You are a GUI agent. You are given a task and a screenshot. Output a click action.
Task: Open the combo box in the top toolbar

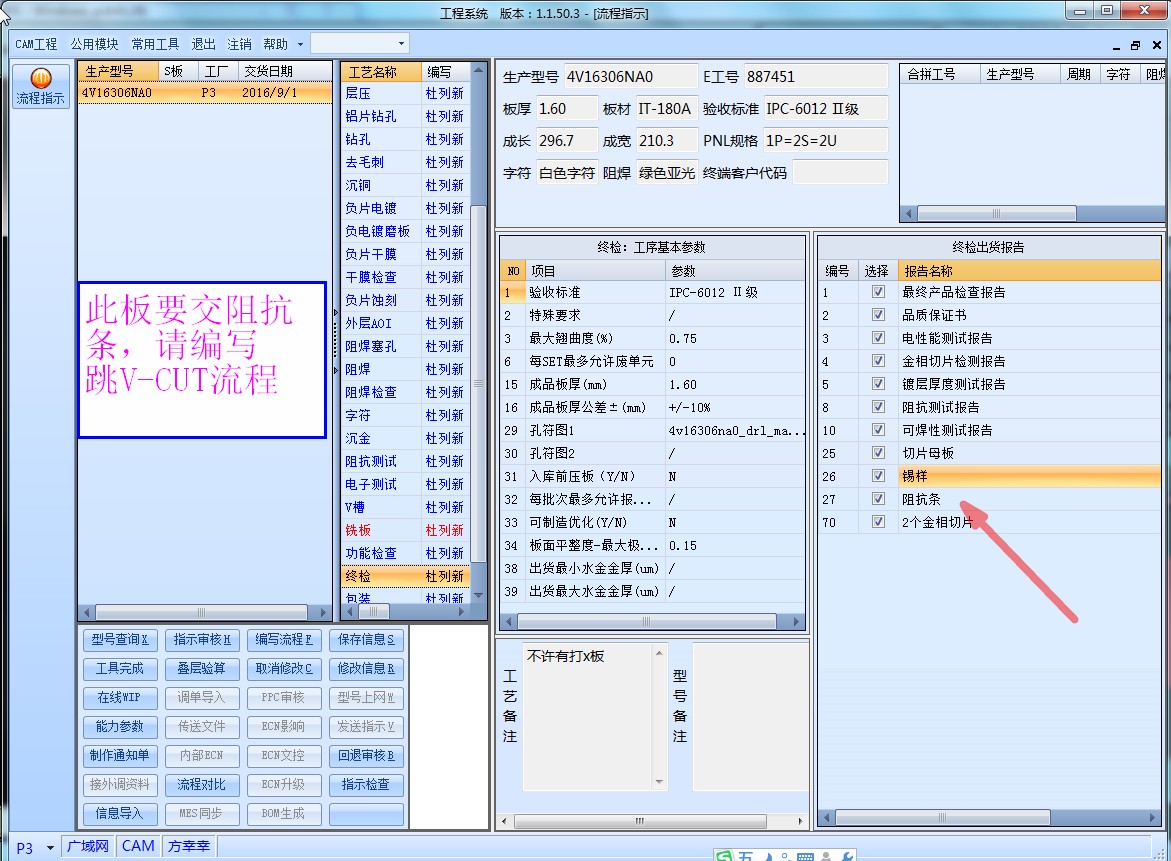click(x=401, y=43)
